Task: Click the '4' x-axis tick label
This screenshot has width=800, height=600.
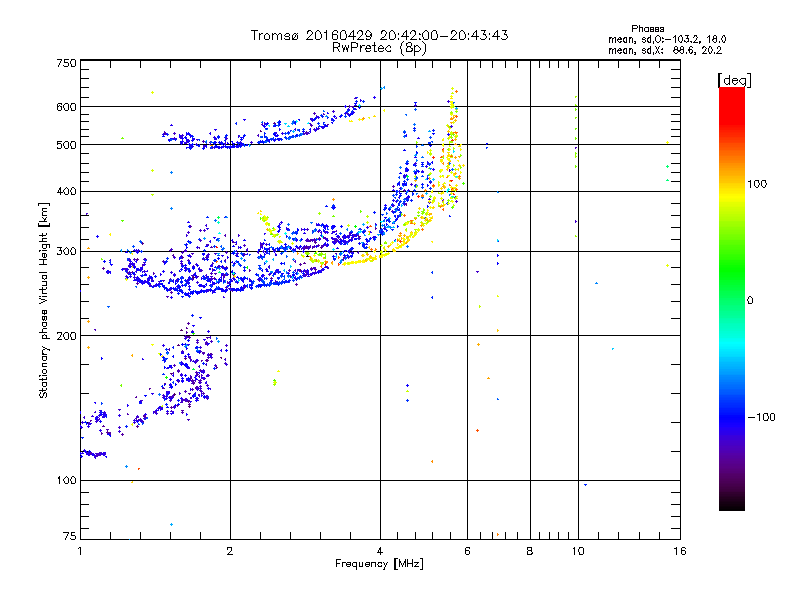Action: point(380,551)
